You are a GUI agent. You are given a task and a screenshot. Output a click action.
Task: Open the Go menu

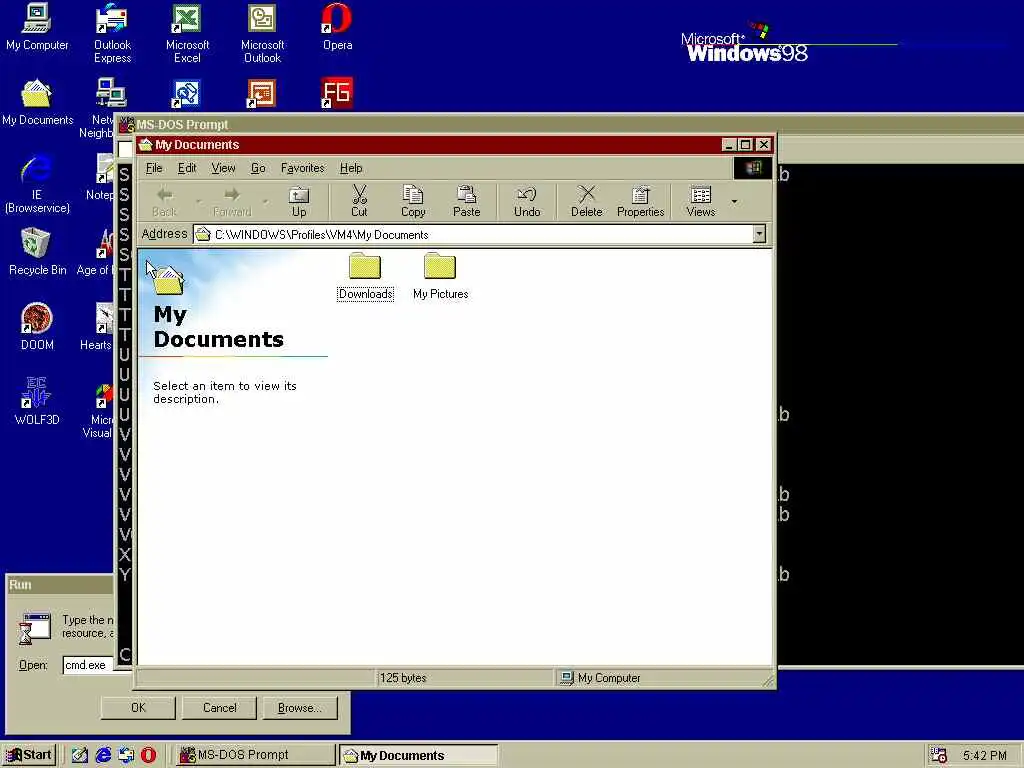[258, 168]
